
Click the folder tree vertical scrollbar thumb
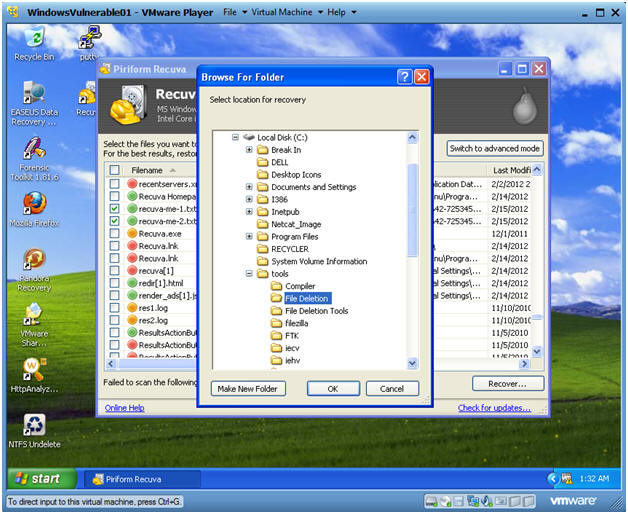click(x=413, y=210)
